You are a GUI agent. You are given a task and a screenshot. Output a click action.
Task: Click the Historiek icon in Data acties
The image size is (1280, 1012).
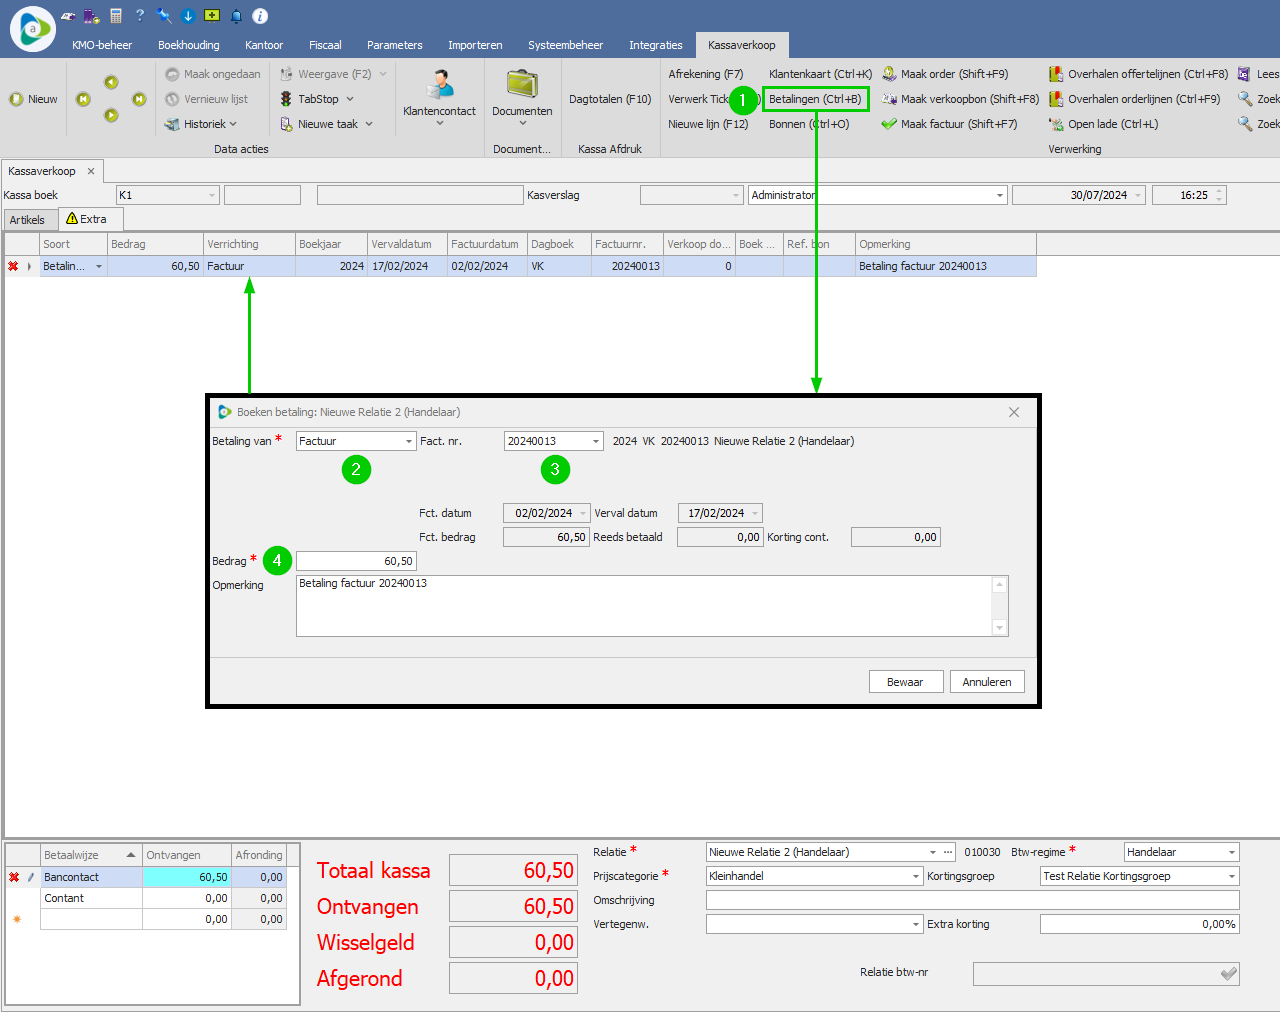[172, 124]
